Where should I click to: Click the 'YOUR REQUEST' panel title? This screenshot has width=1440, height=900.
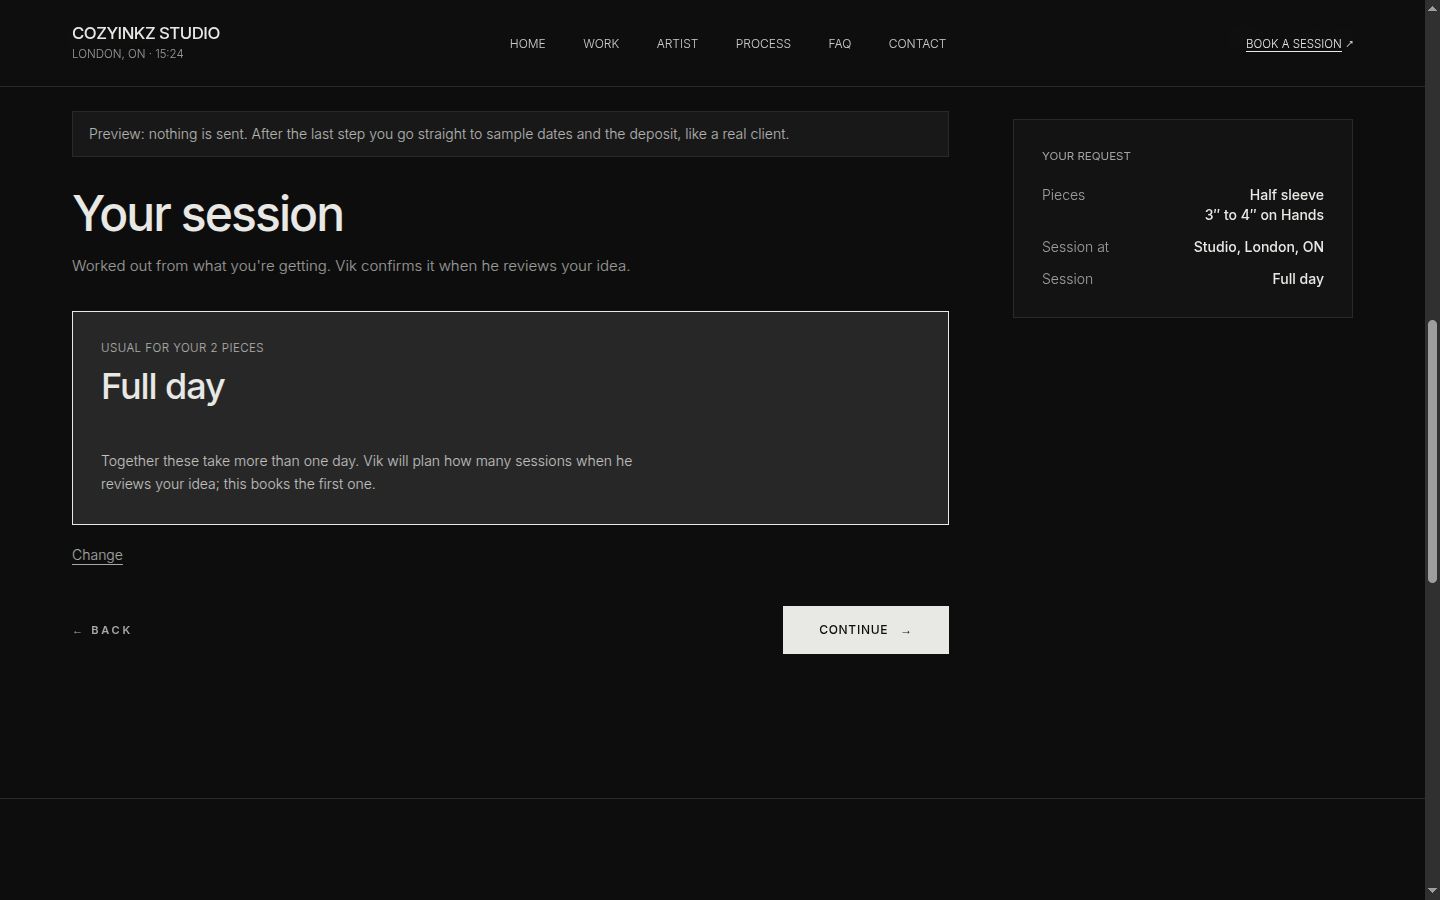[x=1086, y=156]
